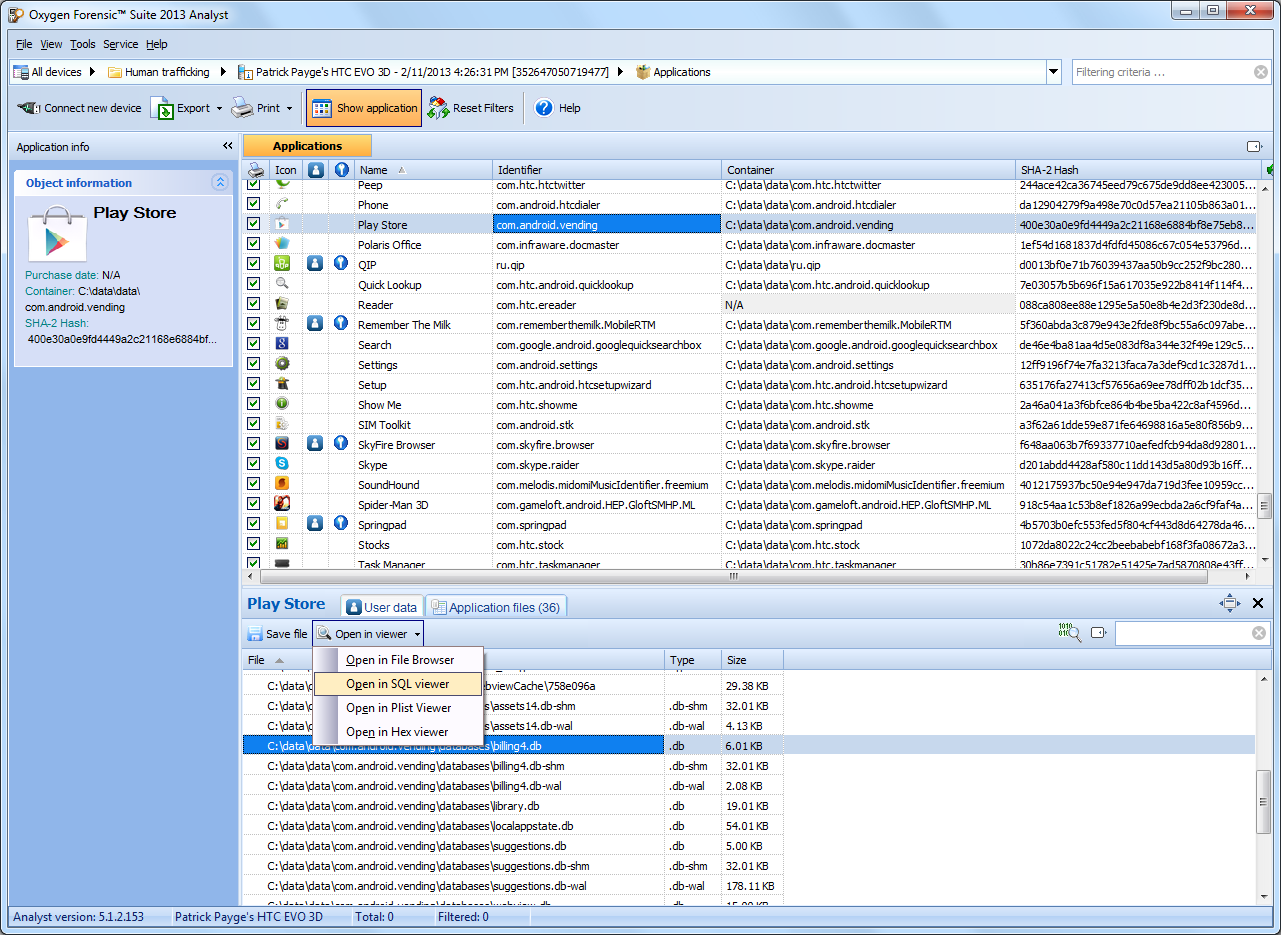Switch to the User data tab

[x=381, y=607]
